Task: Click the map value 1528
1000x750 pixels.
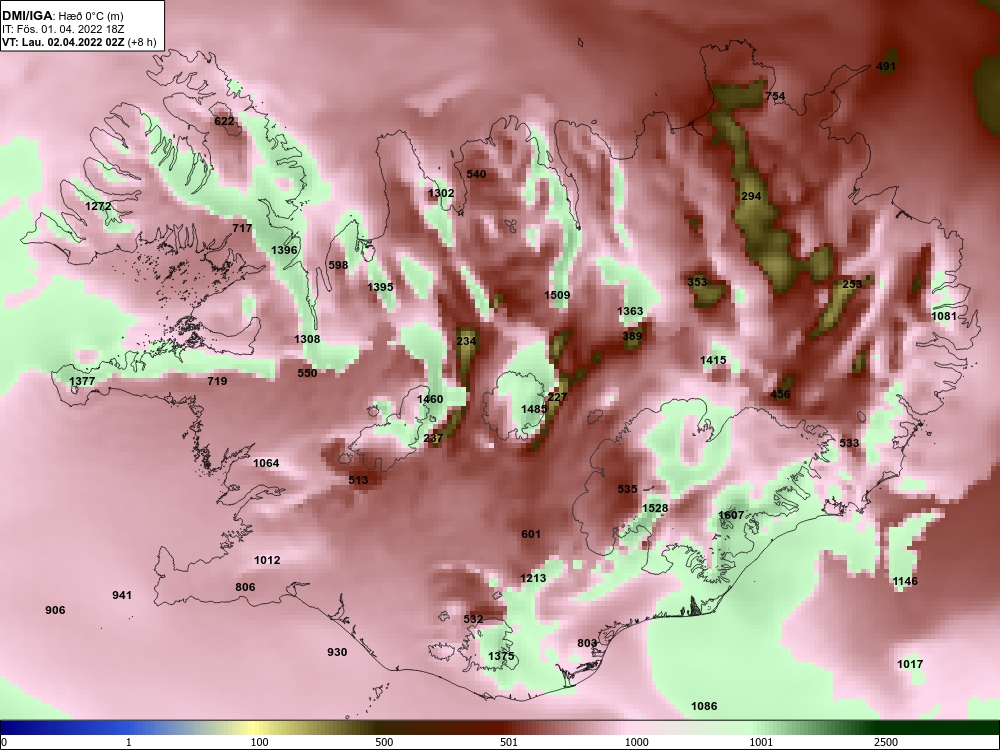Action: point(655,509)
